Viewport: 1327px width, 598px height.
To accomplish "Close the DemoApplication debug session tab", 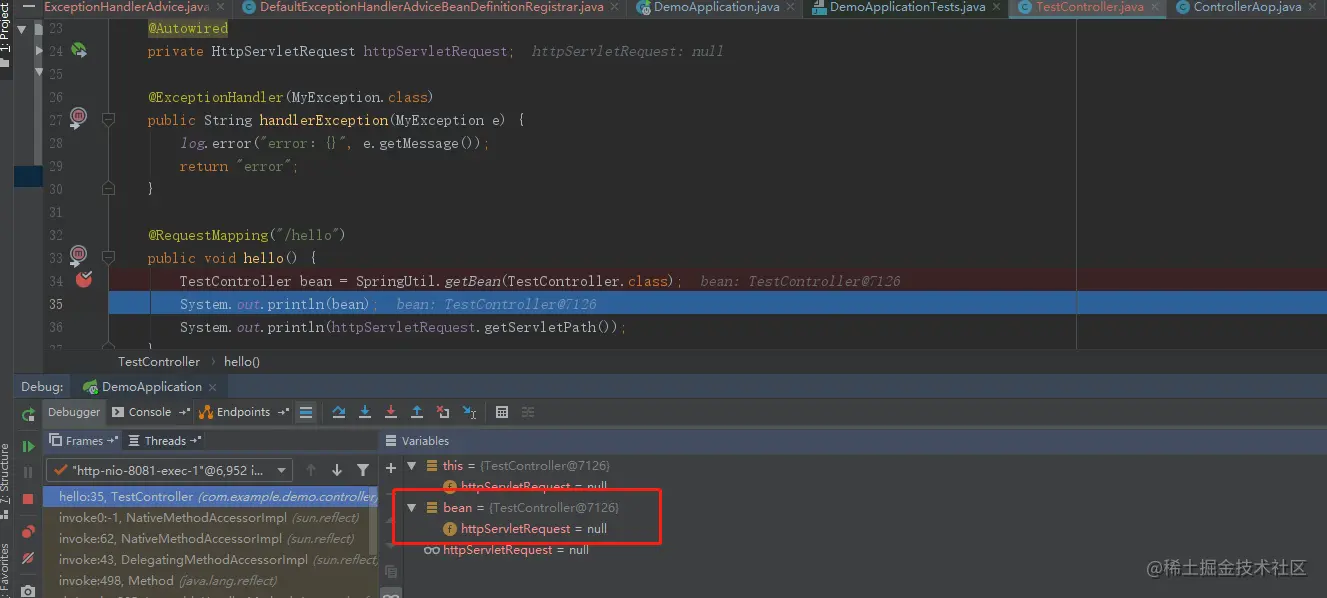I will [x=214, y=387].
